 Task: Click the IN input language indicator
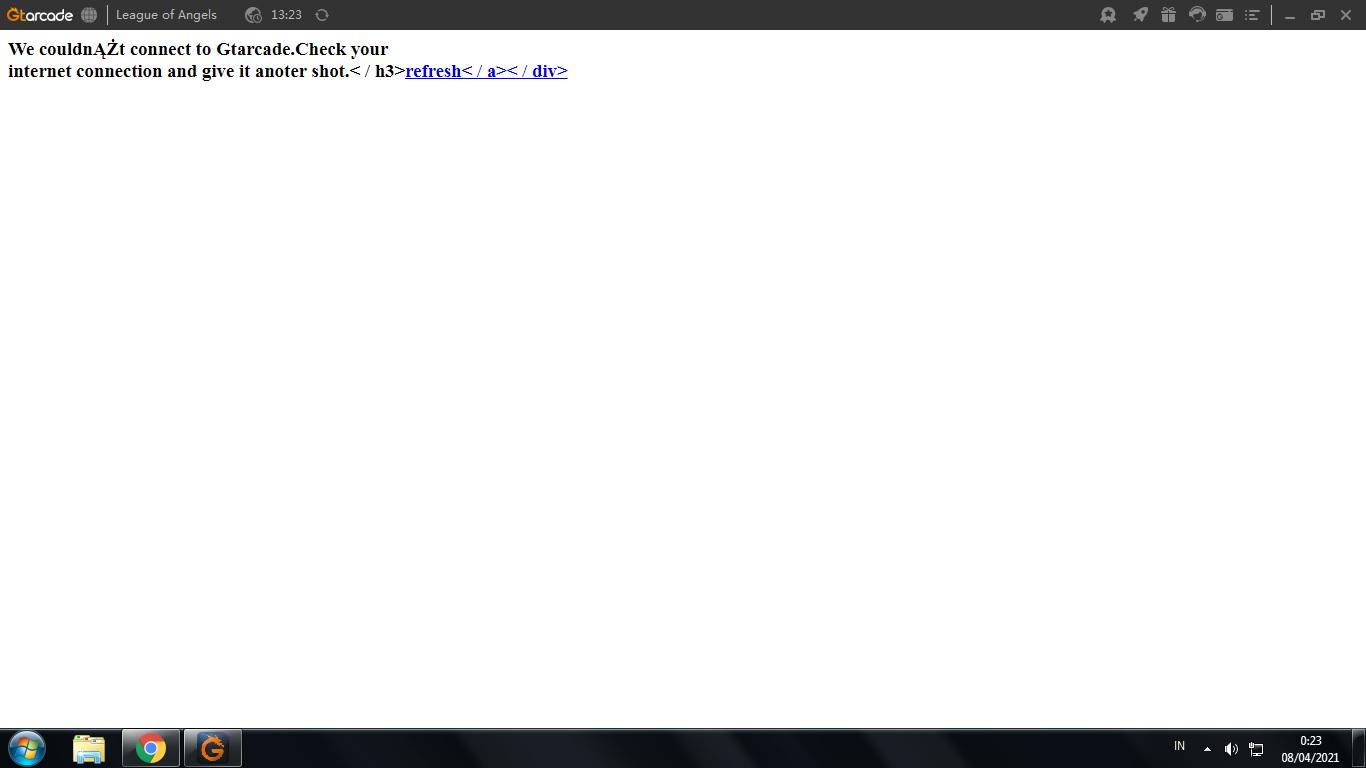click(x=1179, y=746)
